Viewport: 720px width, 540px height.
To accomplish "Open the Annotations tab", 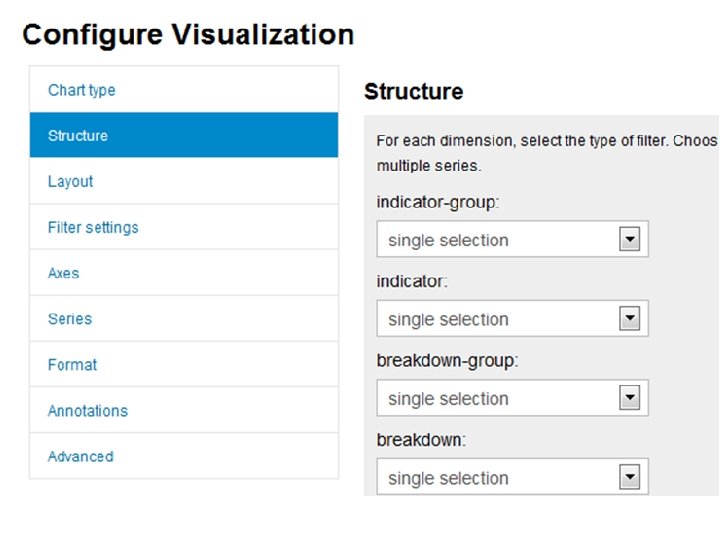I will (88, 411).
